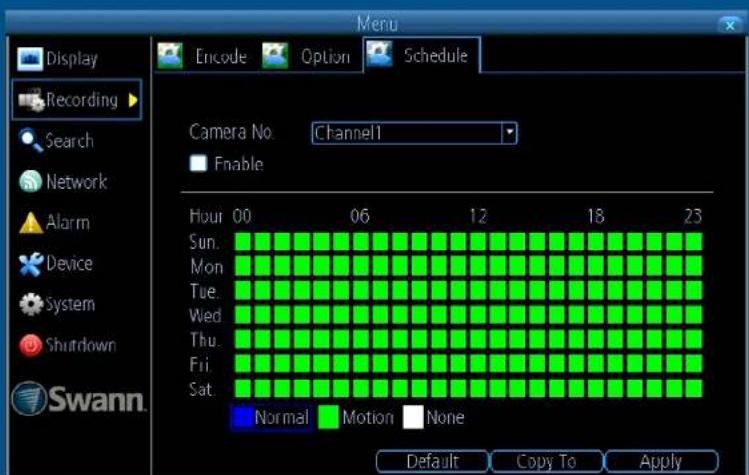Click the Device menu label
Screen dimensions: 749x475
pos(69,263)
